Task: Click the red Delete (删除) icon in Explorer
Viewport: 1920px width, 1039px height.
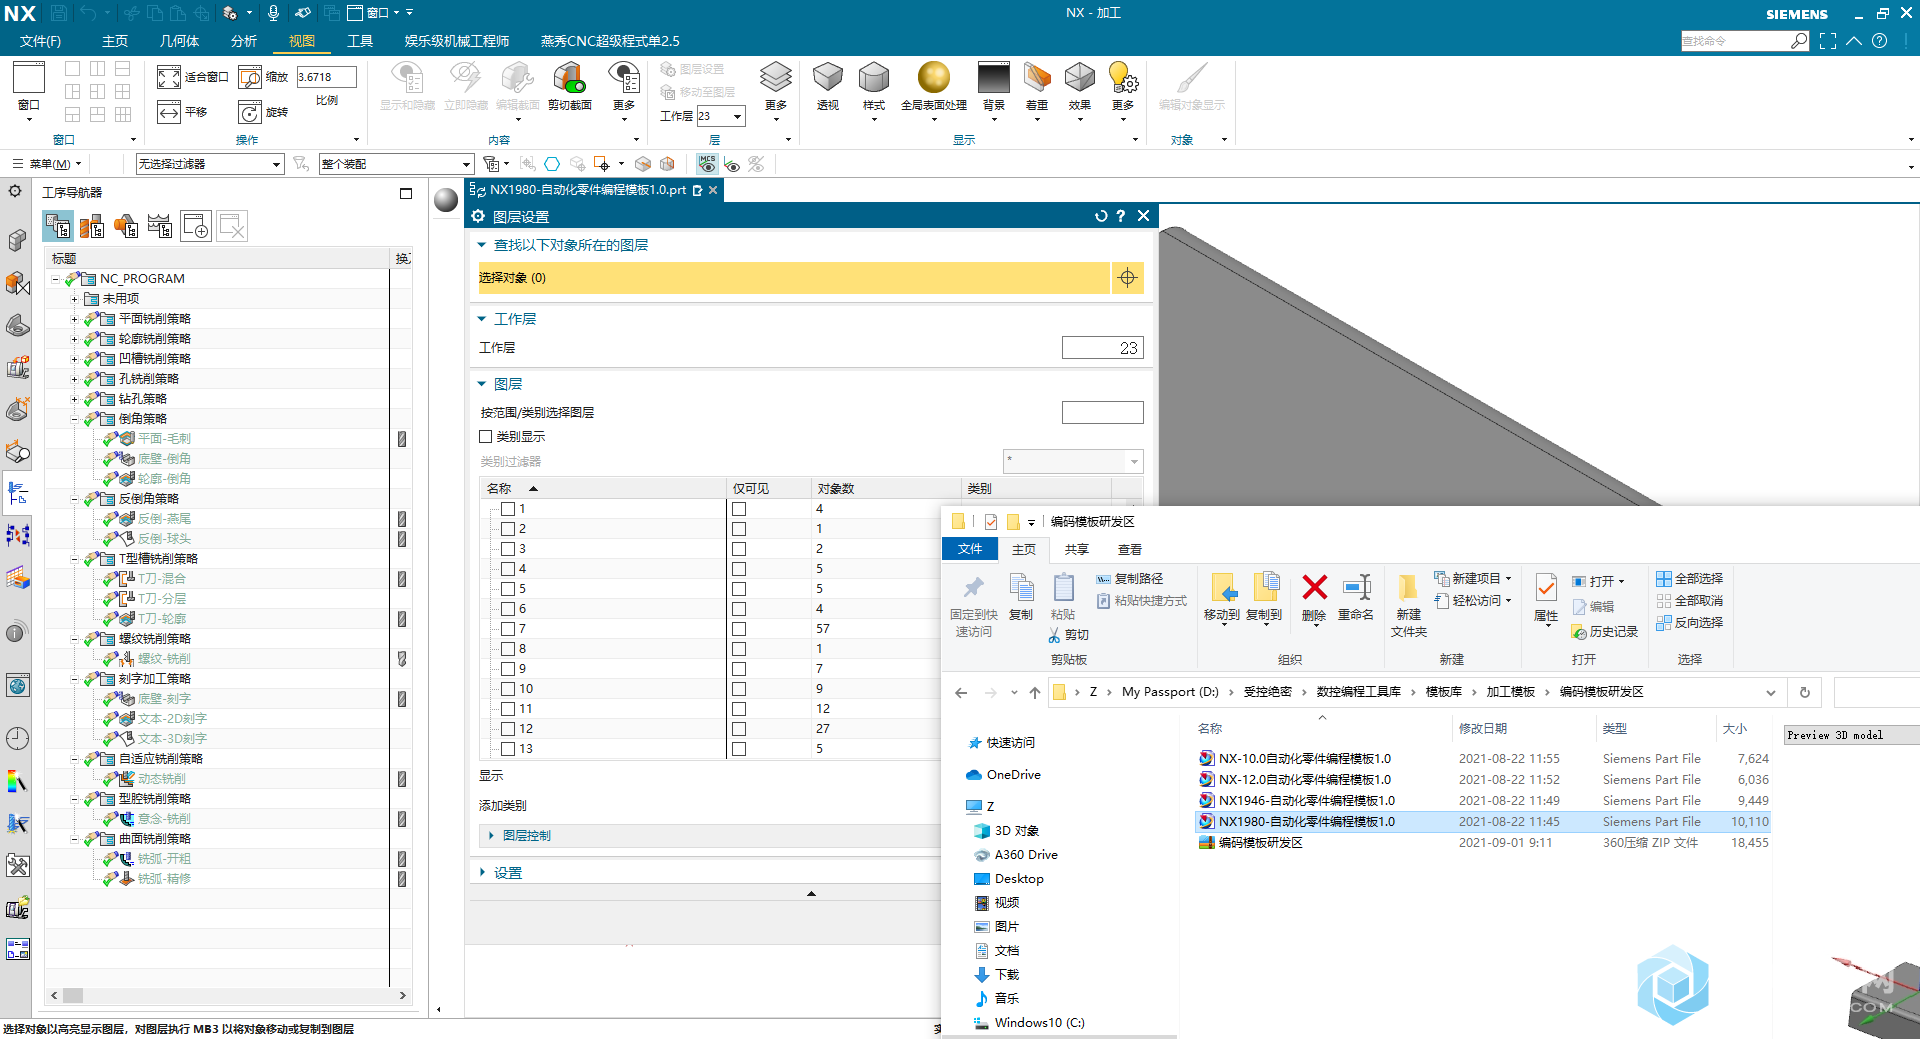Action: click(1314, 587)
